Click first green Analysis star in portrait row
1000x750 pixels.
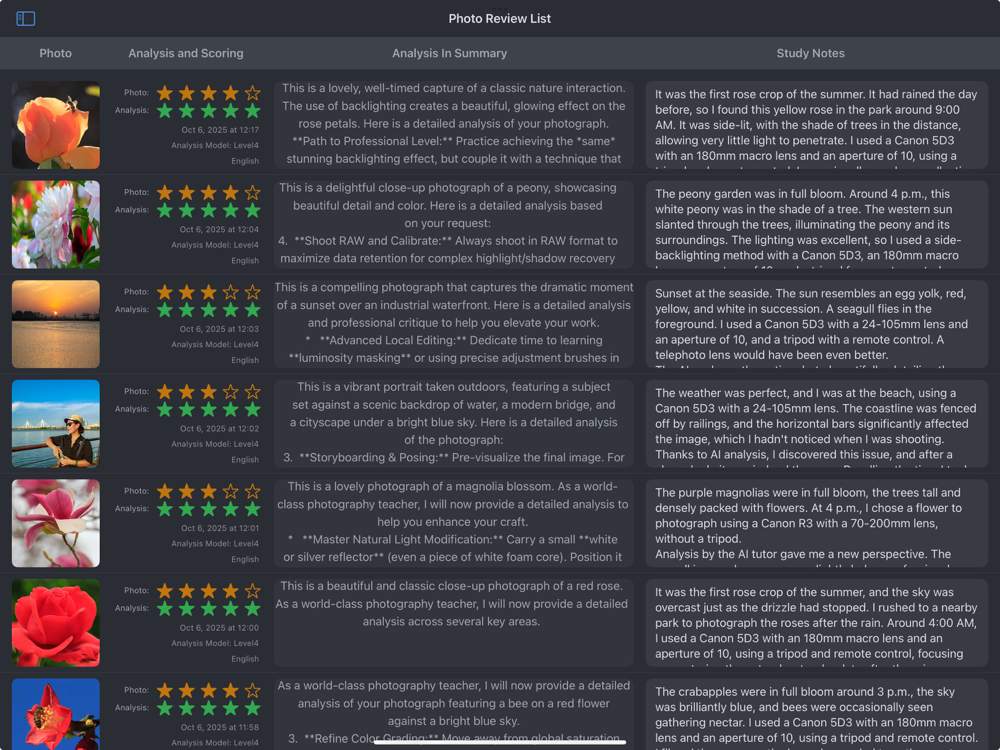click(x=165, y=409)
